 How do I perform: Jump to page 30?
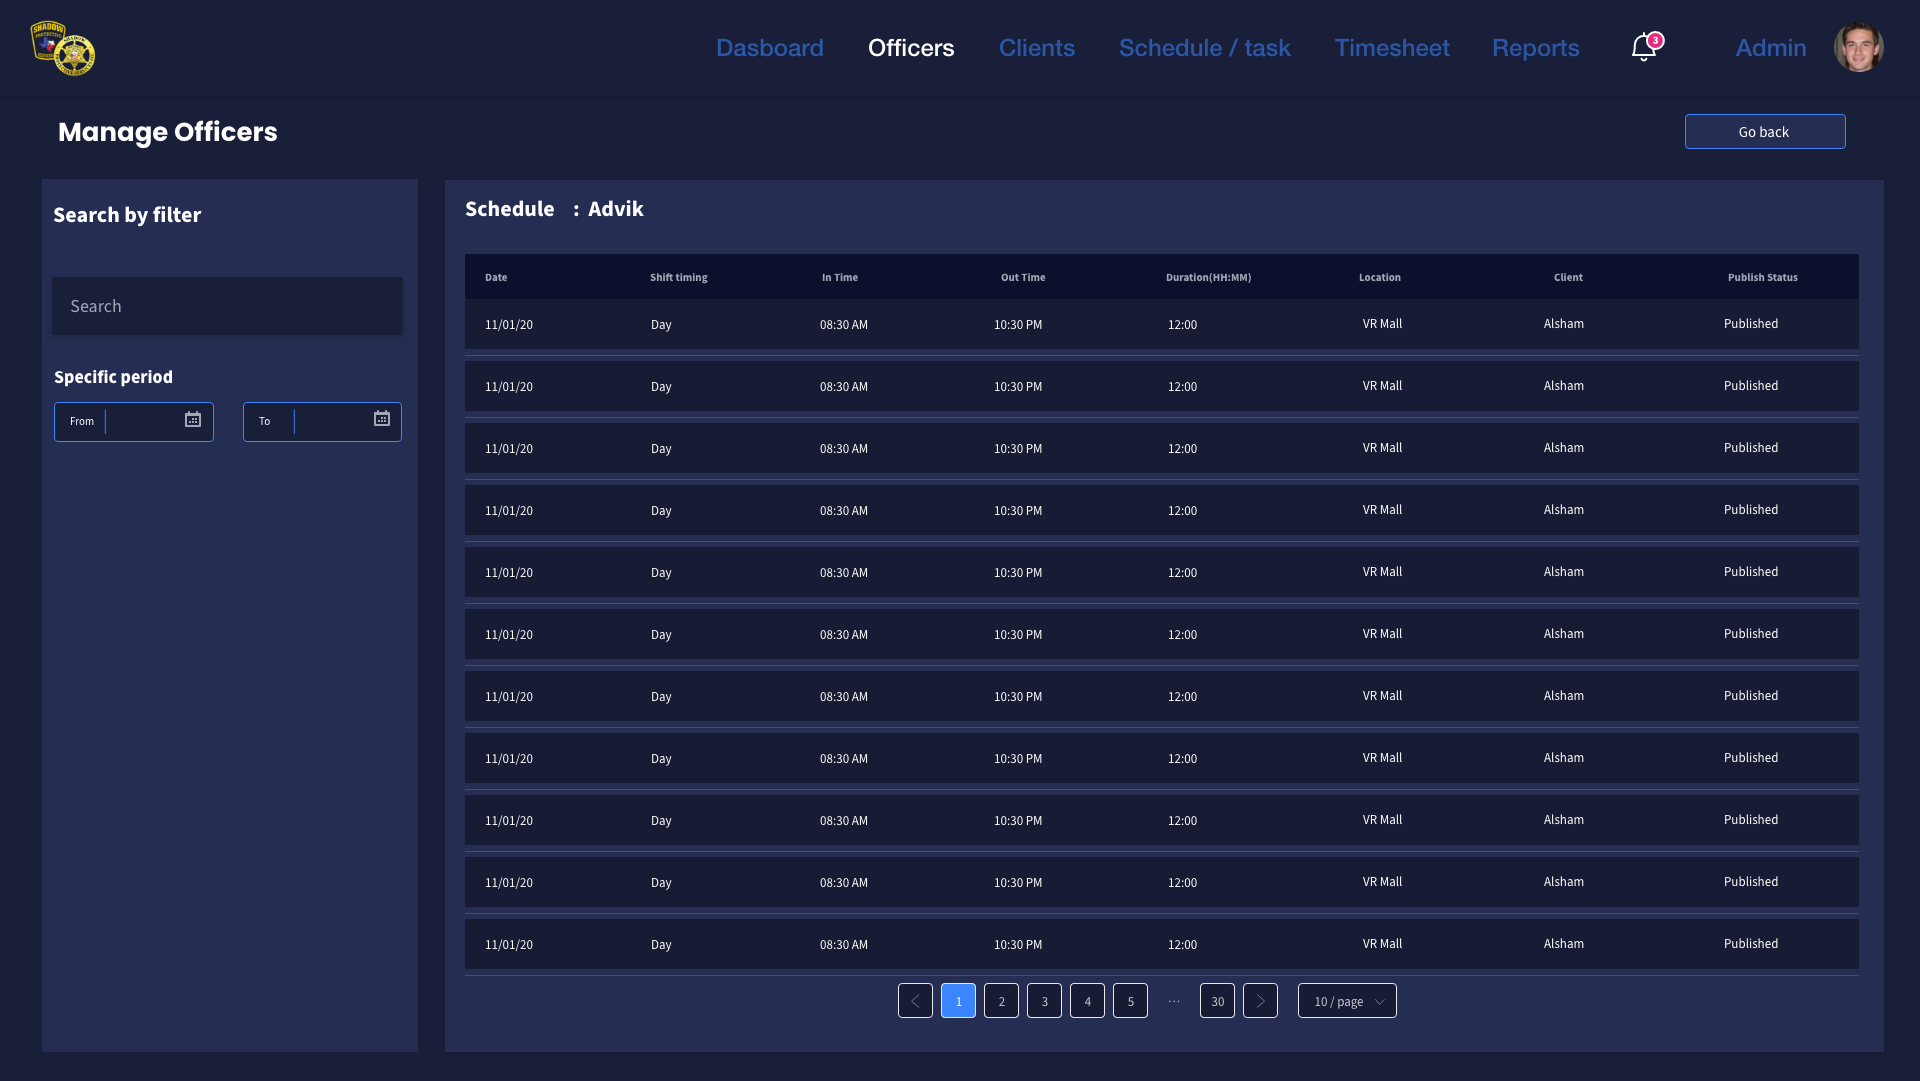tap(1217, 1001)
